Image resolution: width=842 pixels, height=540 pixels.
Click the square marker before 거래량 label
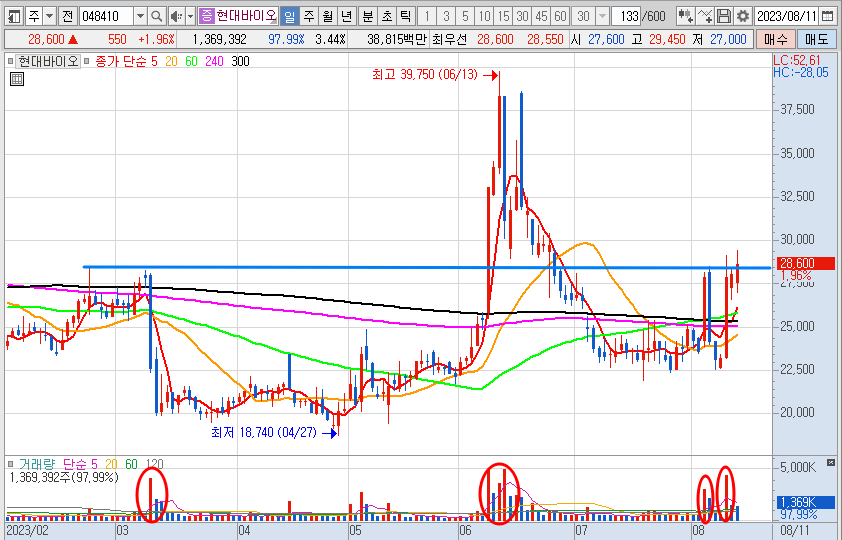tap(10, 464)
